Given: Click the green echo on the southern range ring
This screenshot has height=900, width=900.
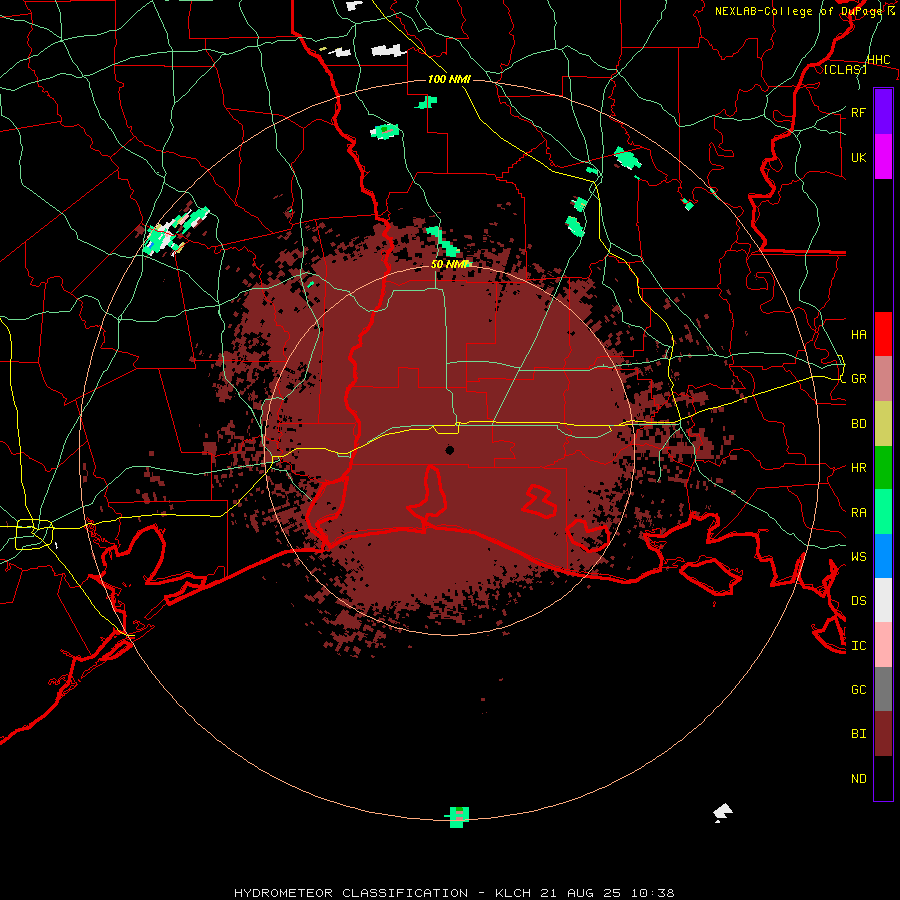Looking at the screenshot, I should pyautogui.click(x=458, y=817).
